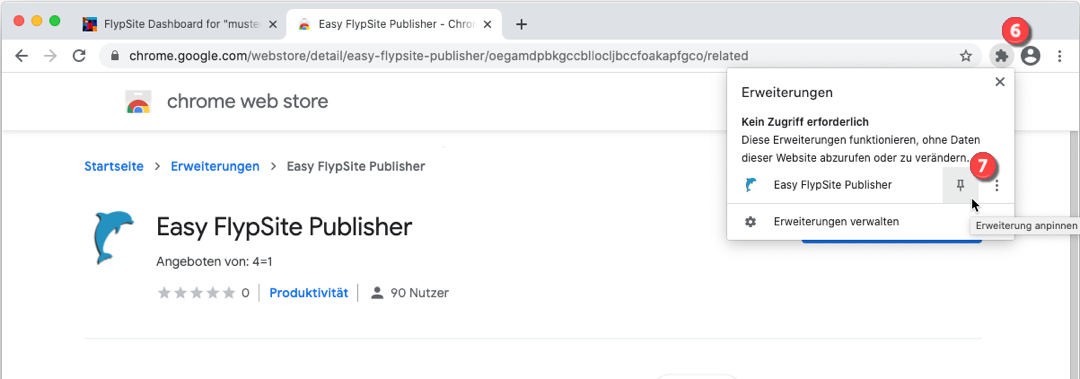Viewport: 1080px width, 379px height.
Task: Click the page's vertical scrollbar
Action: coord(1074,255)
